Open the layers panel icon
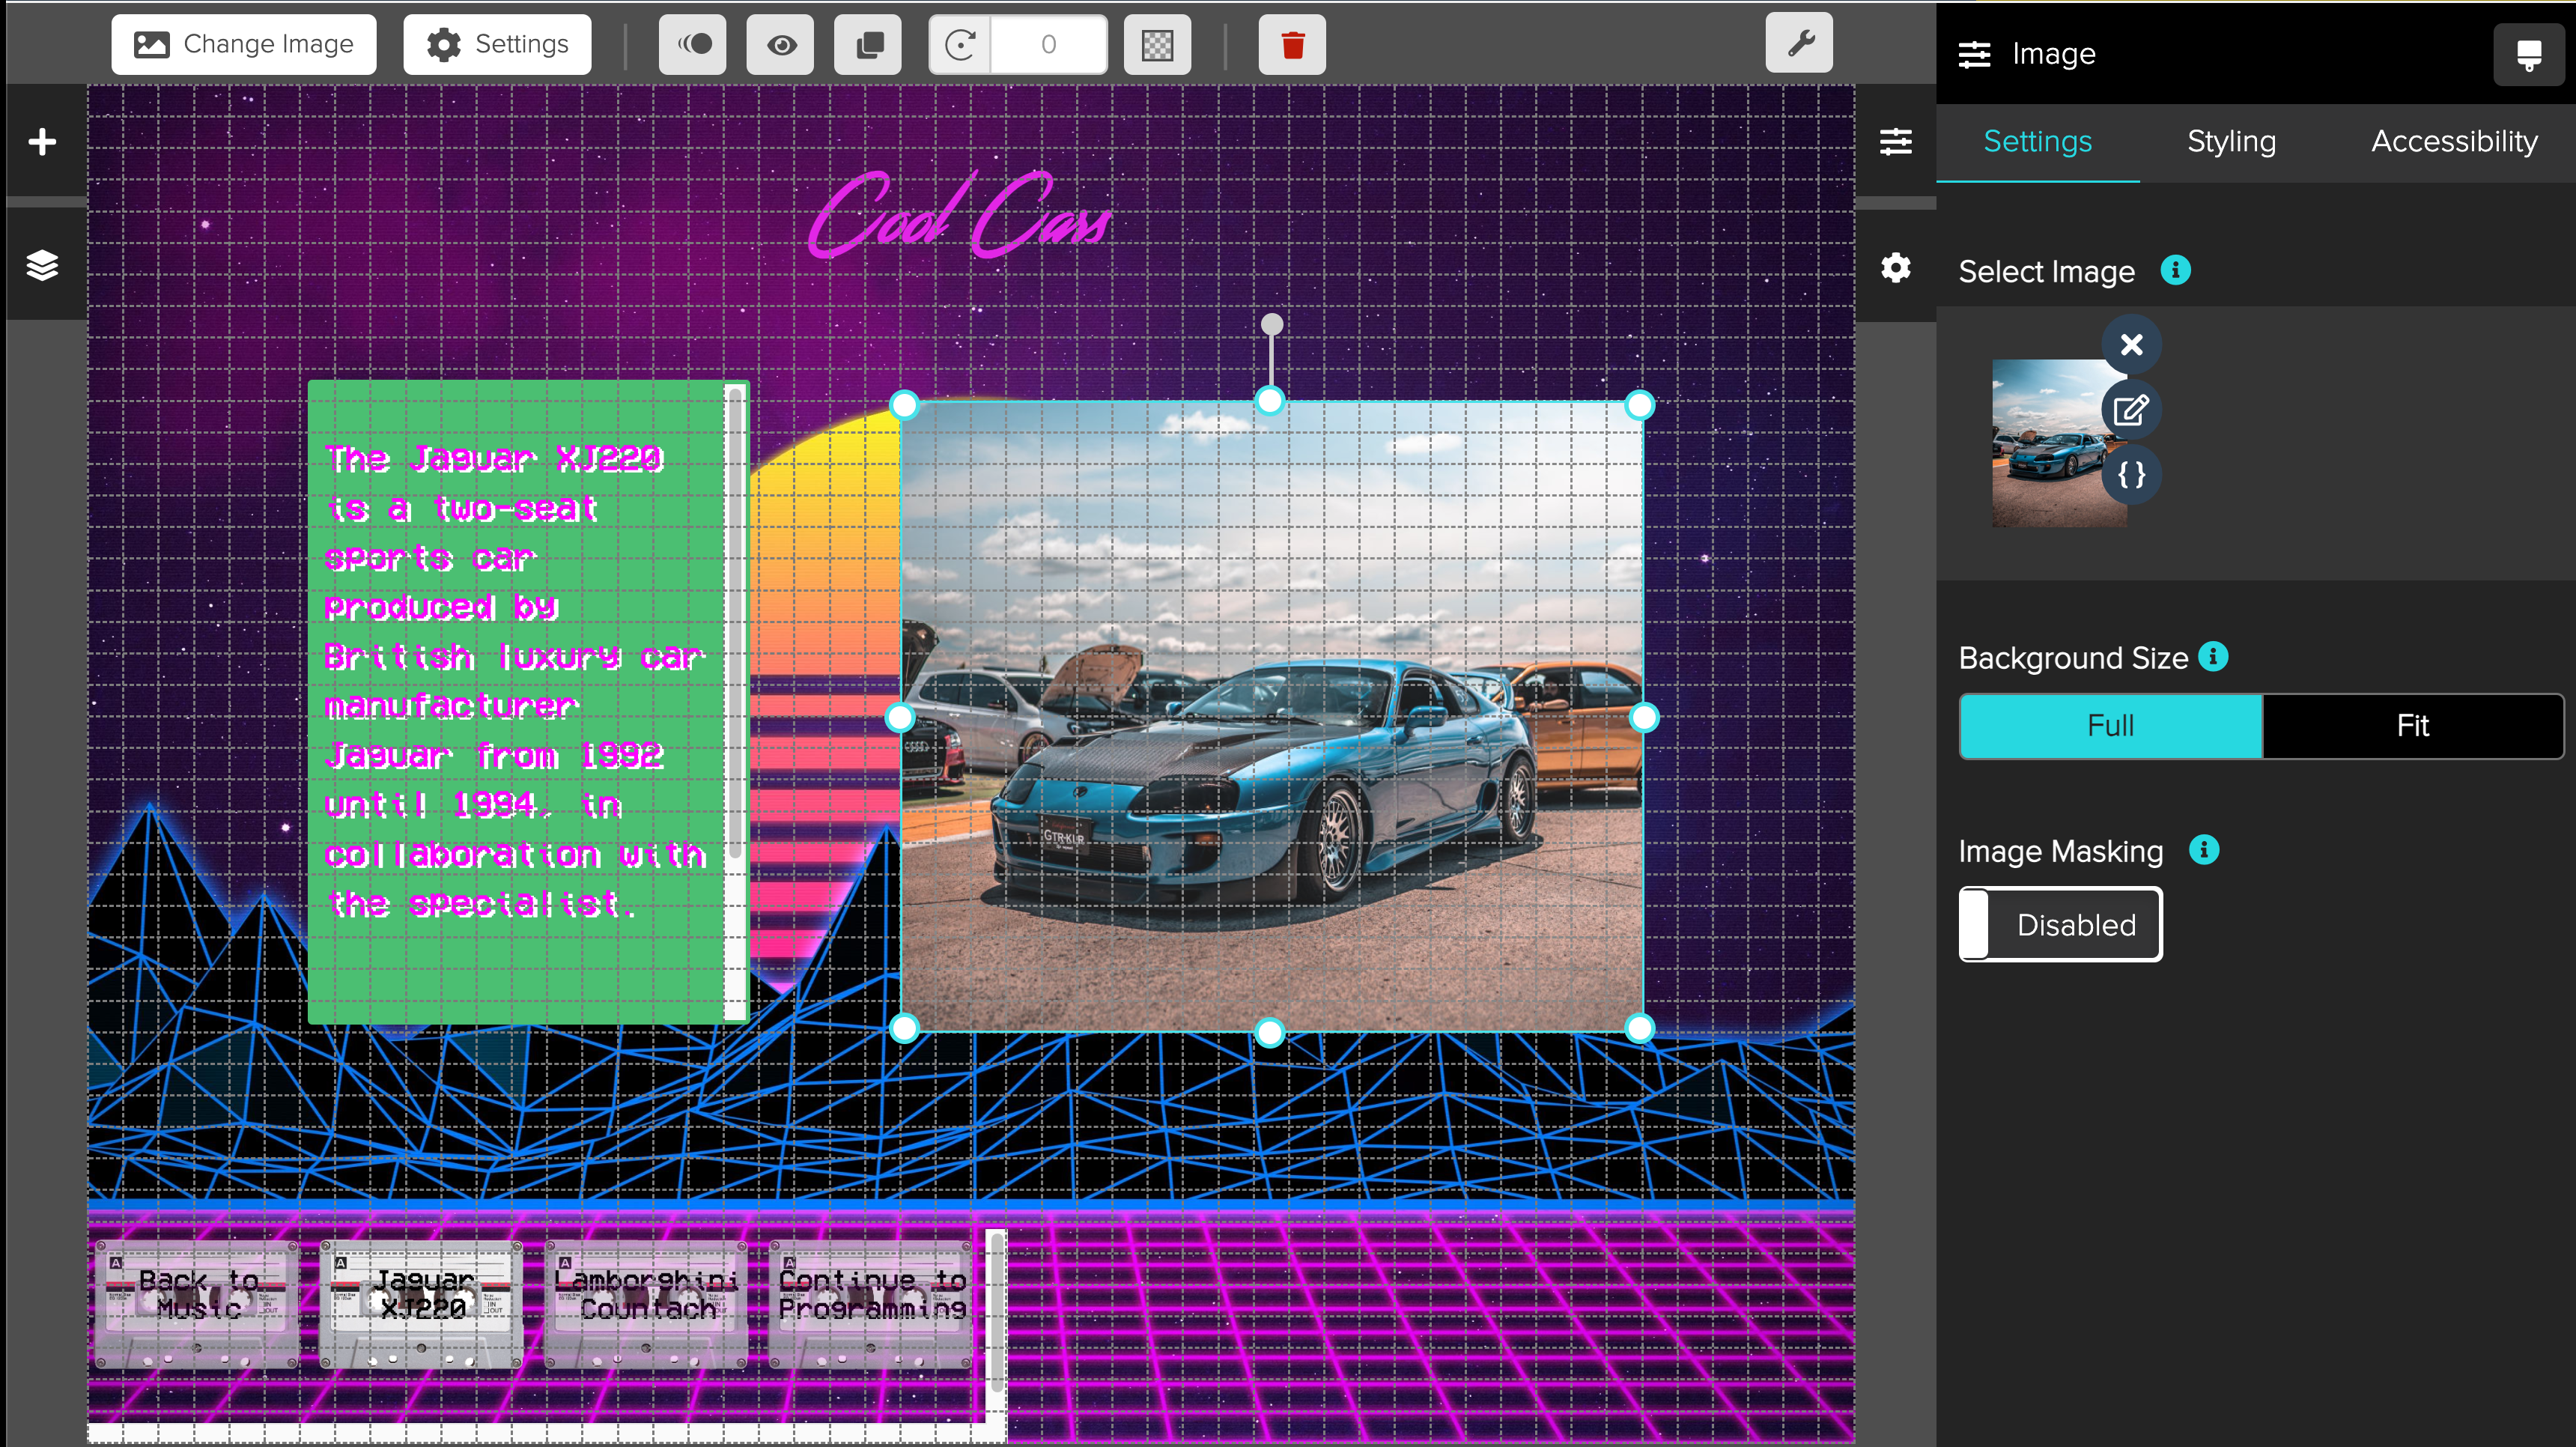This screenshot has width=2576, height=1447. 42,265
